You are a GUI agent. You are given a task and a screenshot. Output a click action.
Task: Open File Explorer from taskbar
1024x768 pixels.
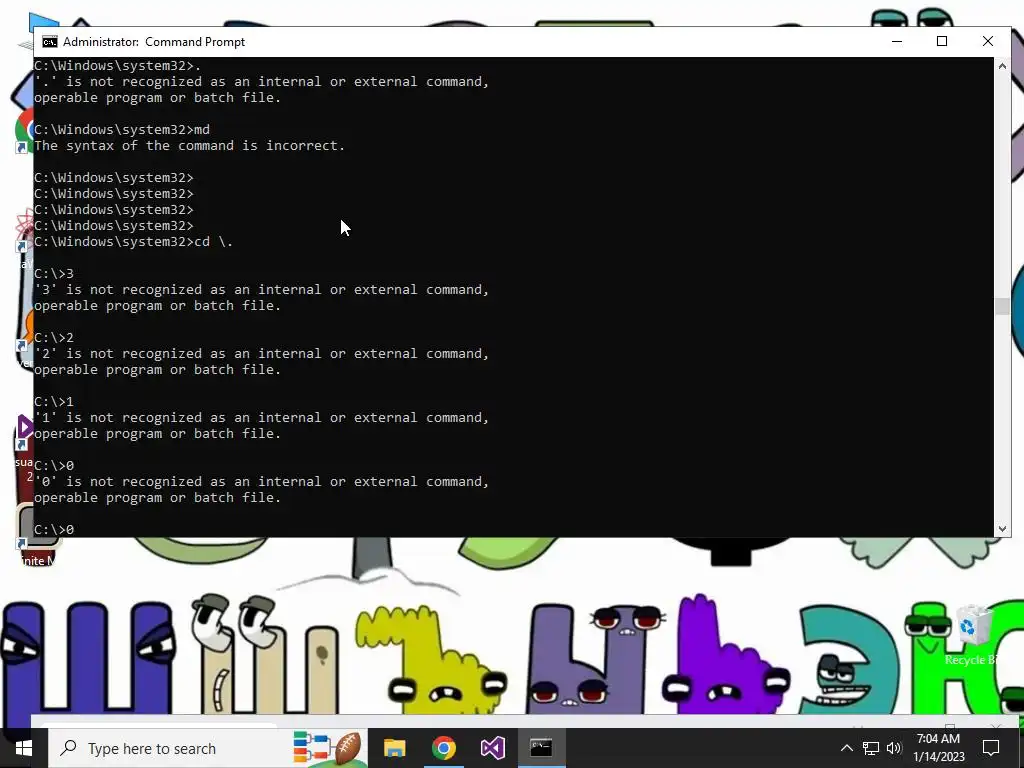[x=394, y=748]
